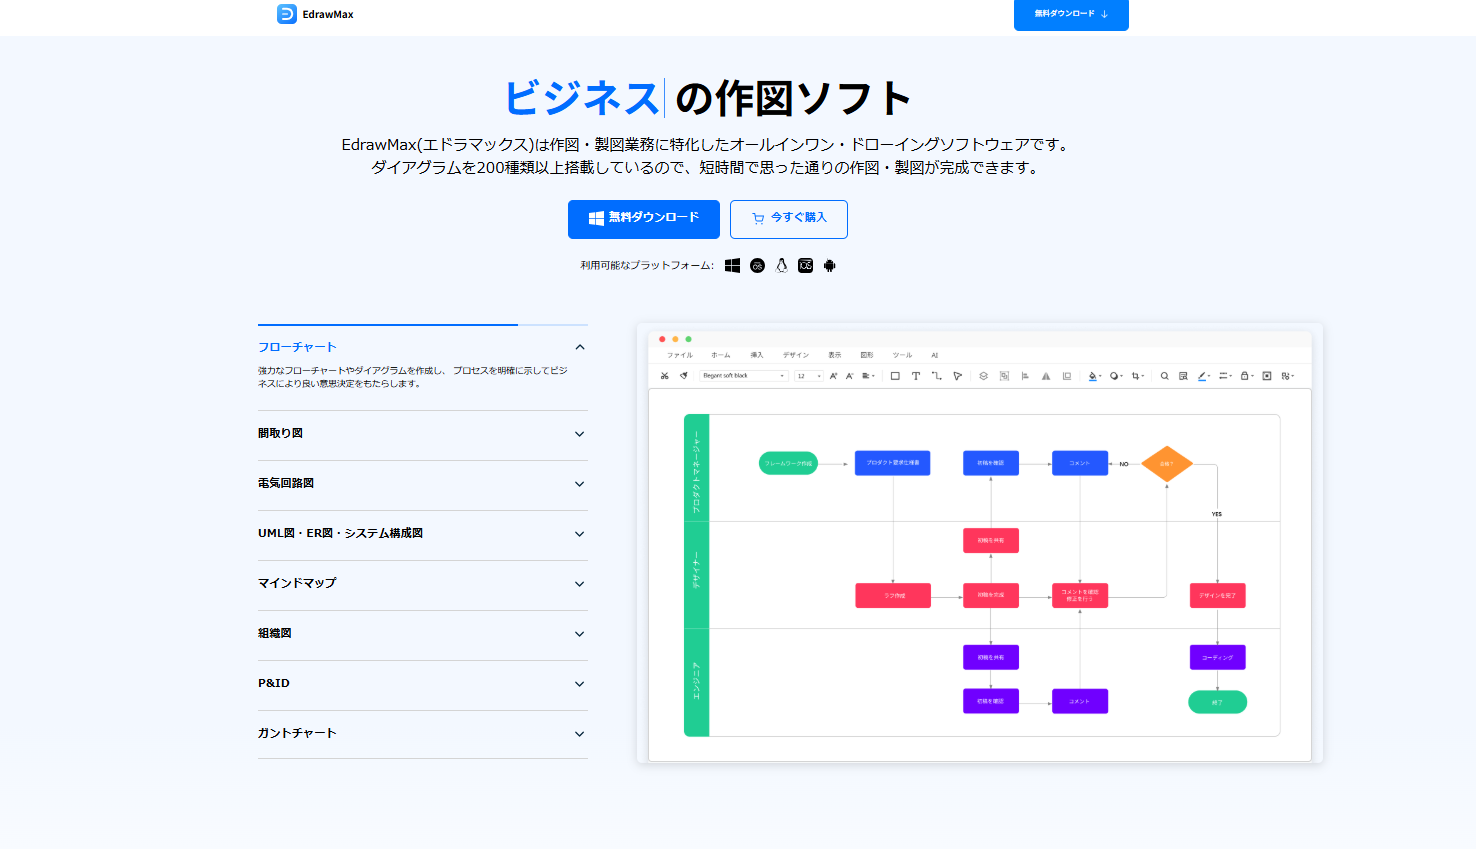The height and width of the screenshot is (849, 1476).
Task: Expand the 組織図 section
Action: 423,634
